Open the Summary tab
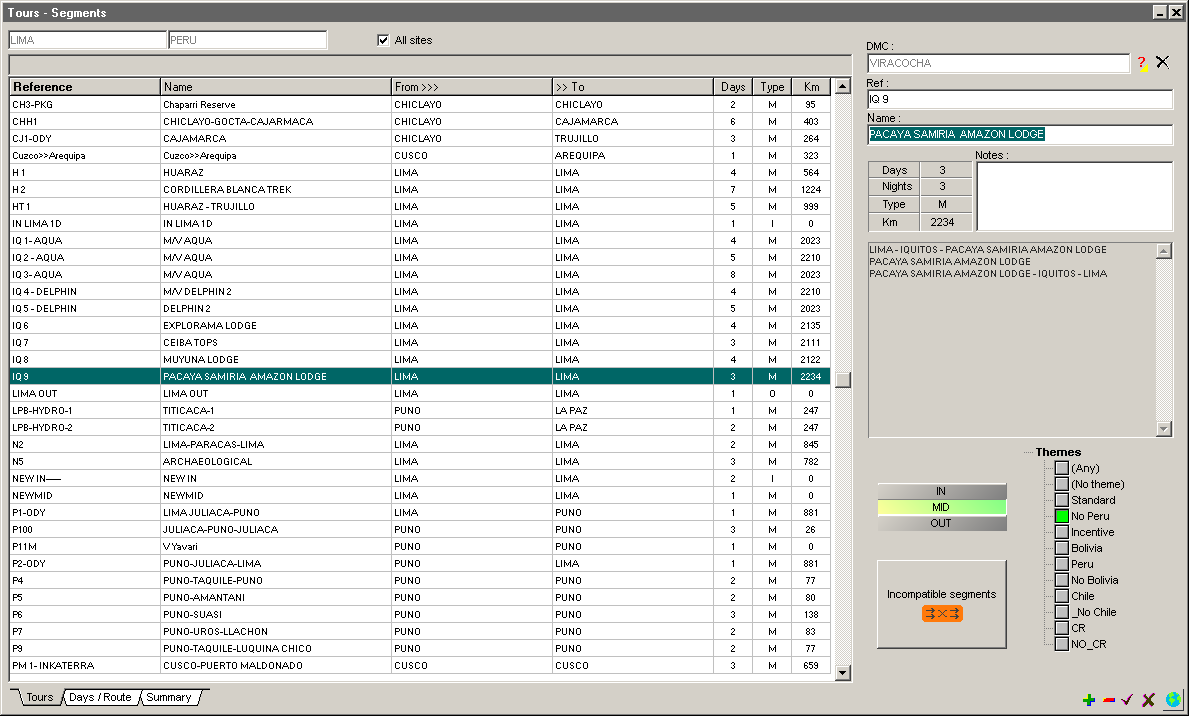Screen dimensions: 1189x716 168,697
